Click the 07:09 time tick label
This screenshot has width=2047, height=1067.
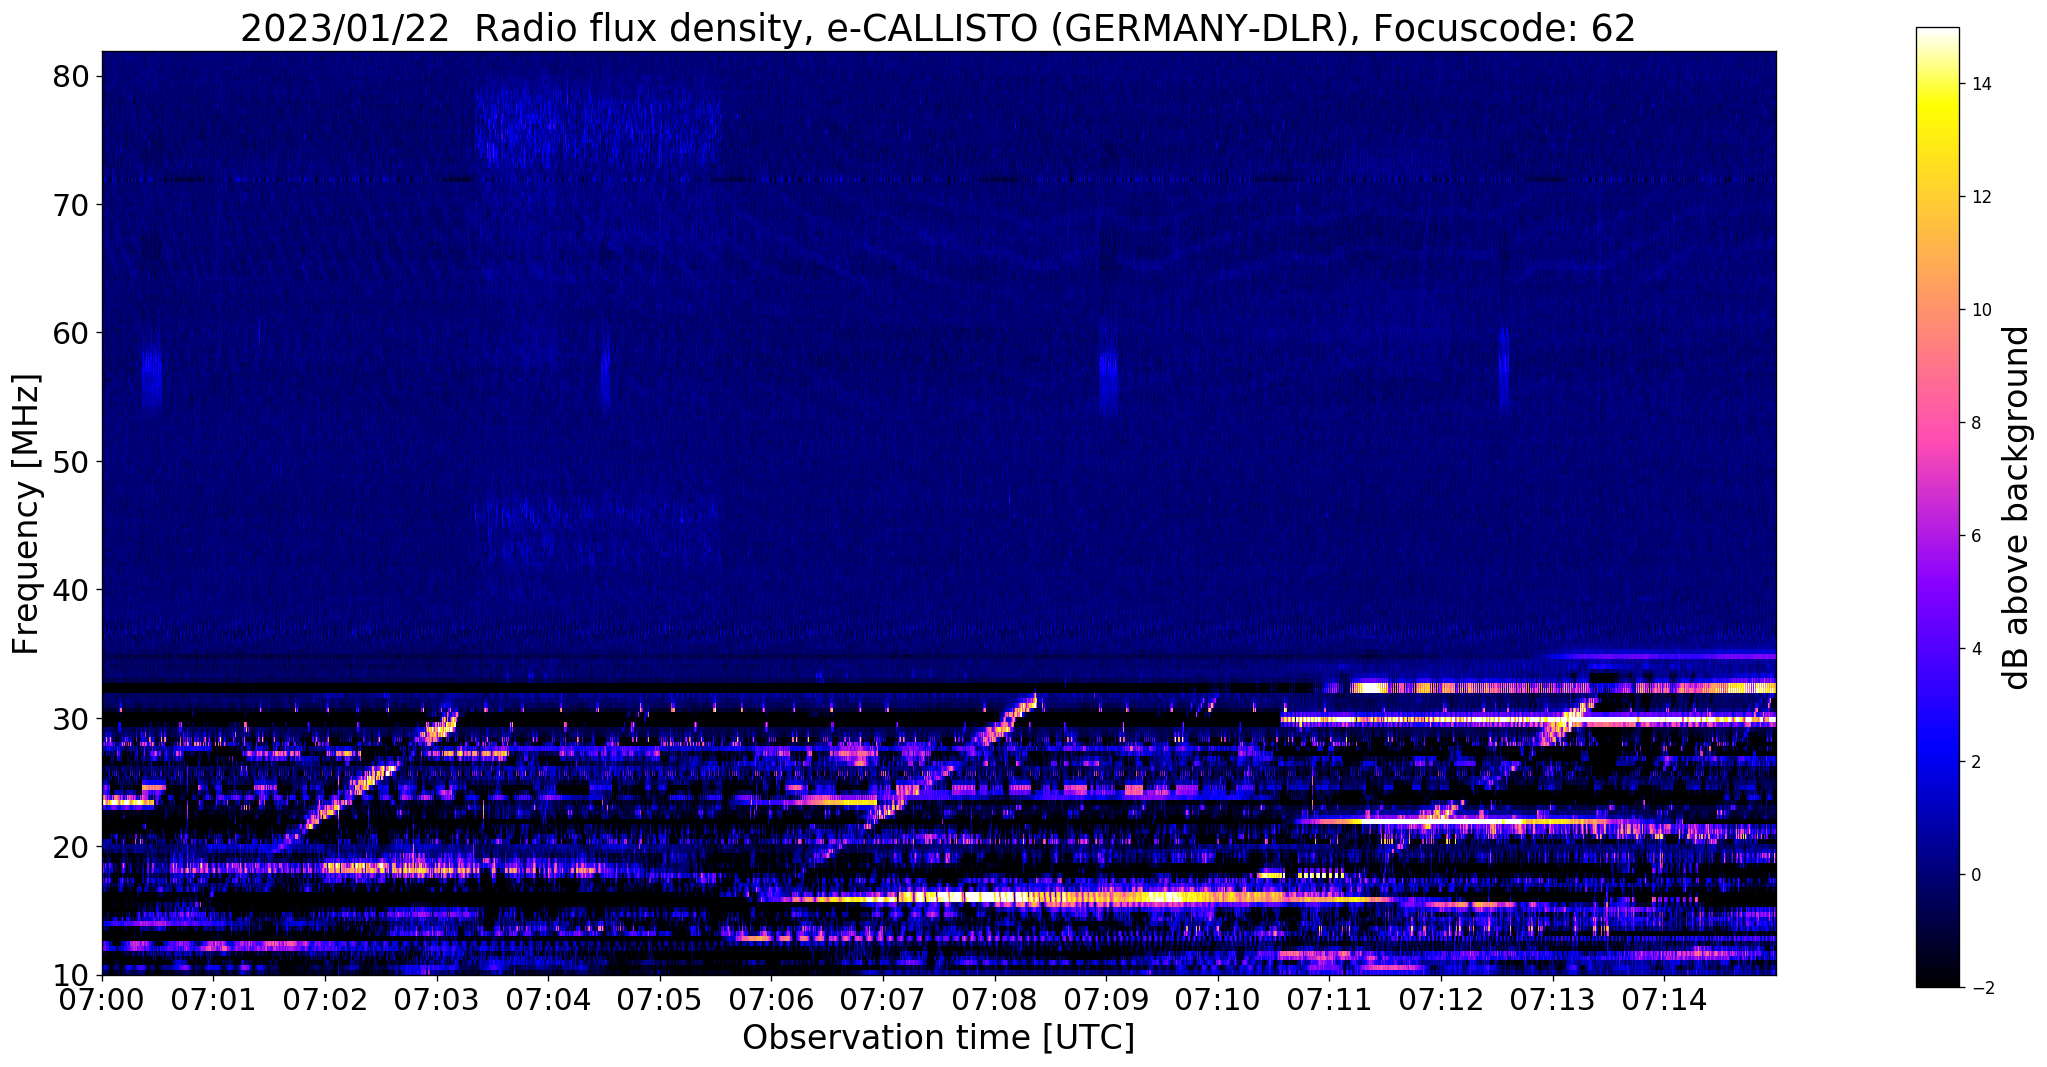(x=1106, y=998)
